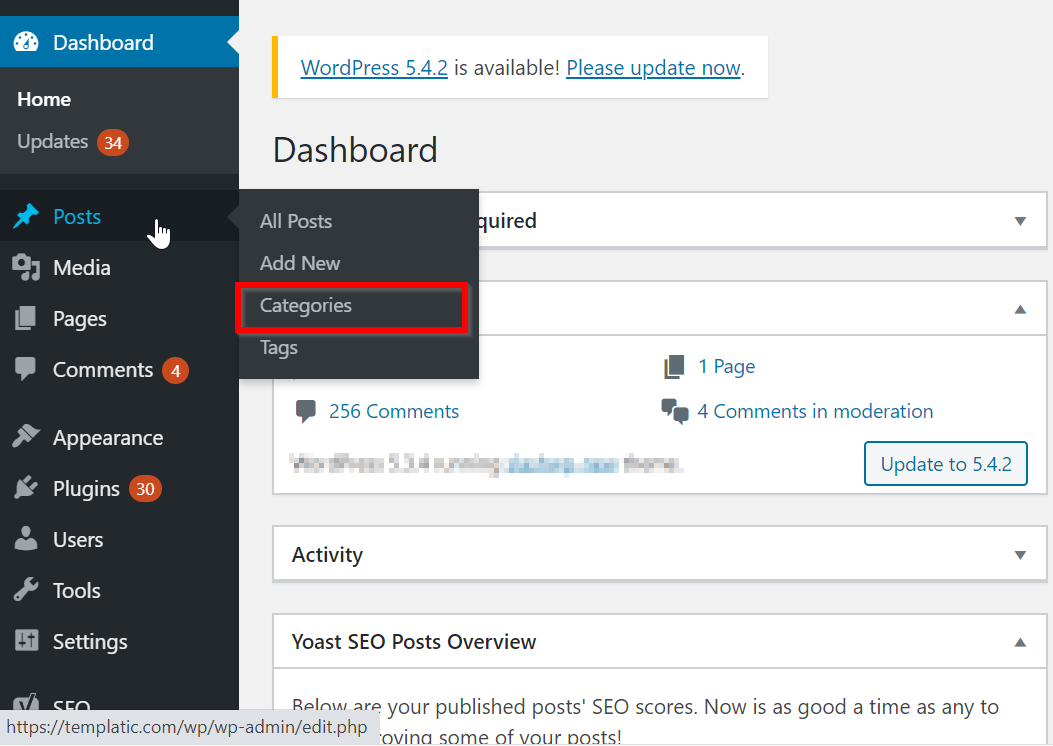Click the Dashboard gauge icon
1053x746 pixels.
point(26,42)
